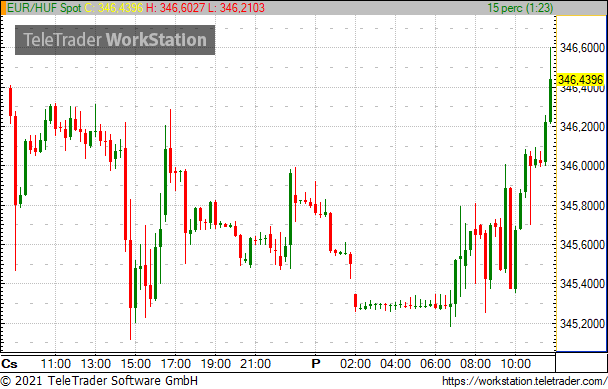Image resolution: width=608 pixels, height=389 pixels.
Task: Click the 346,6000 price axis label
Action: pyautogui.click(x=582, y=48)
